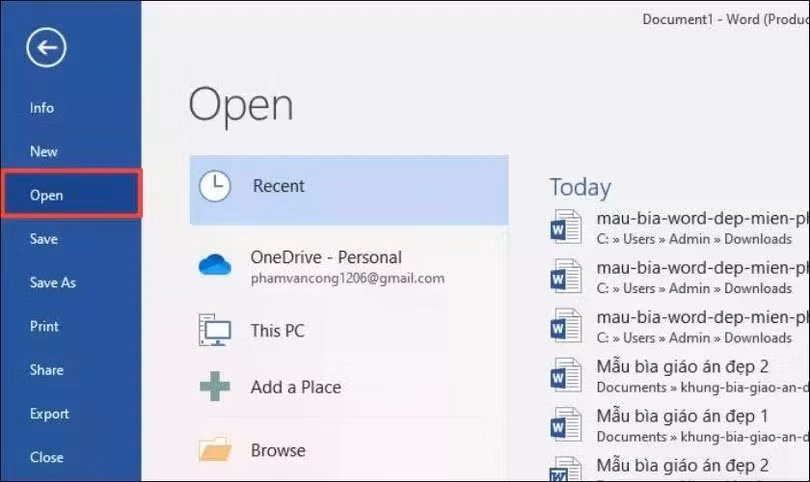The image size is (810, 482).
Task: Open the Share page
Action: pos(46,370)
